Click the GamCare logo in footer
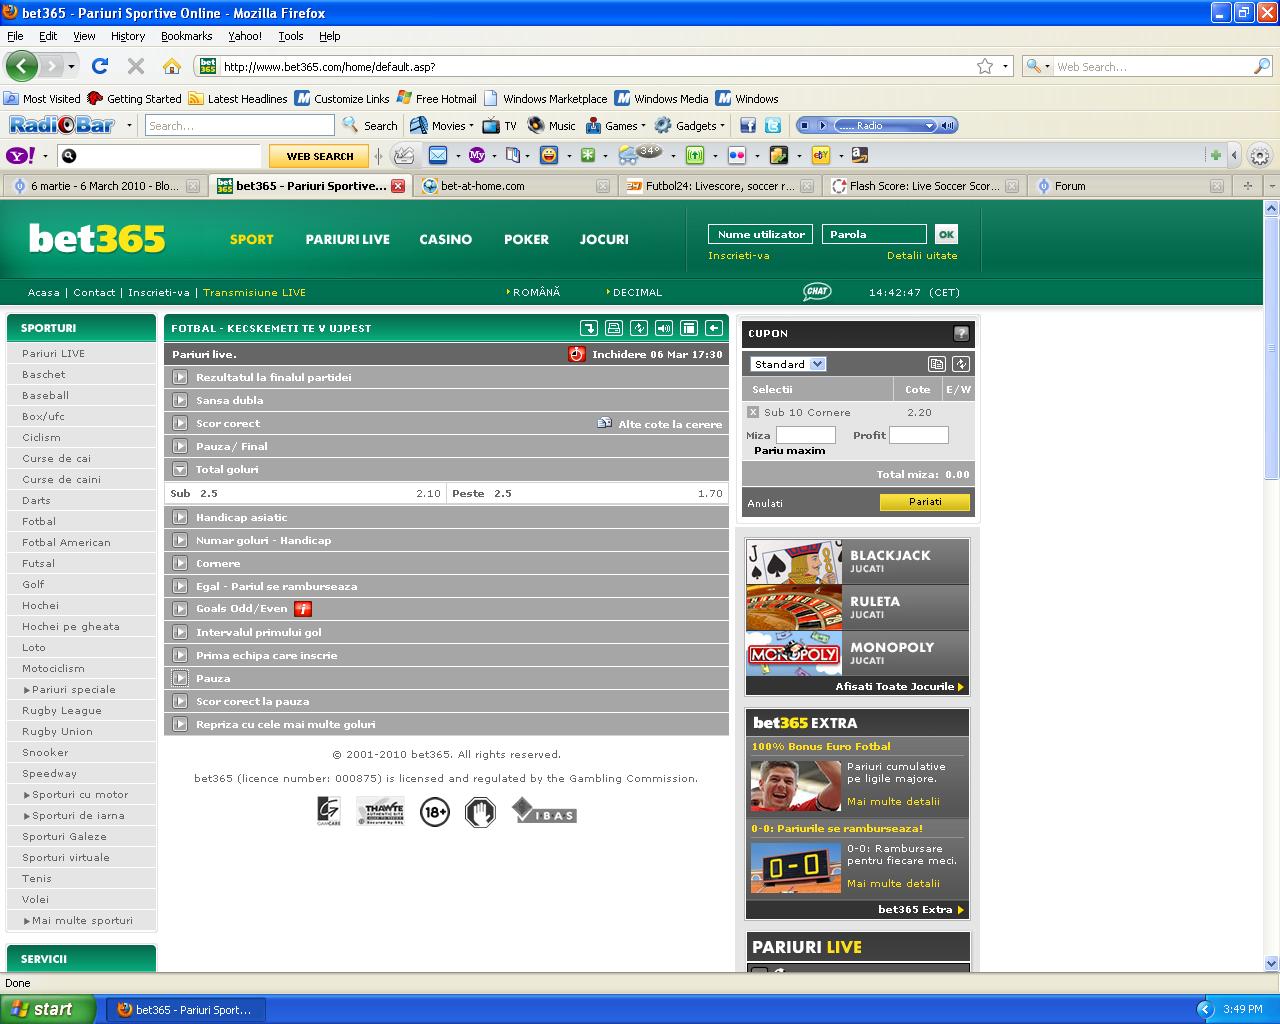Image resolution: width=1280 pixels, height=1024 pixels. (x=328, y=811)
